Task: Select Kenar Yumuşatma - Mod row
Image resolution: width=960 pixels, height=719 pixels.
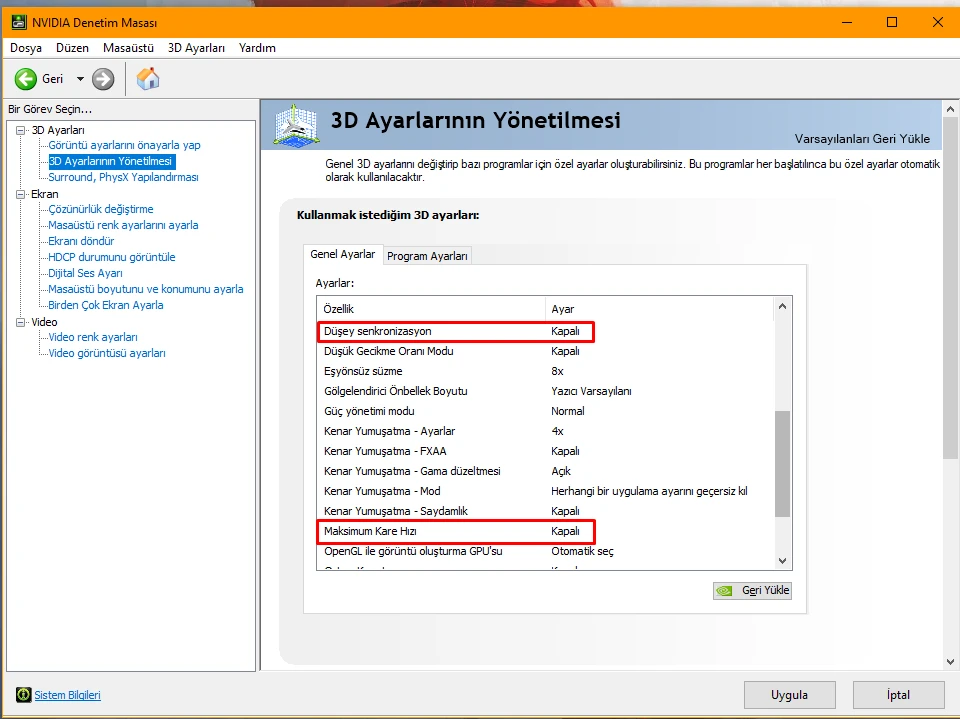Action: 546,491
